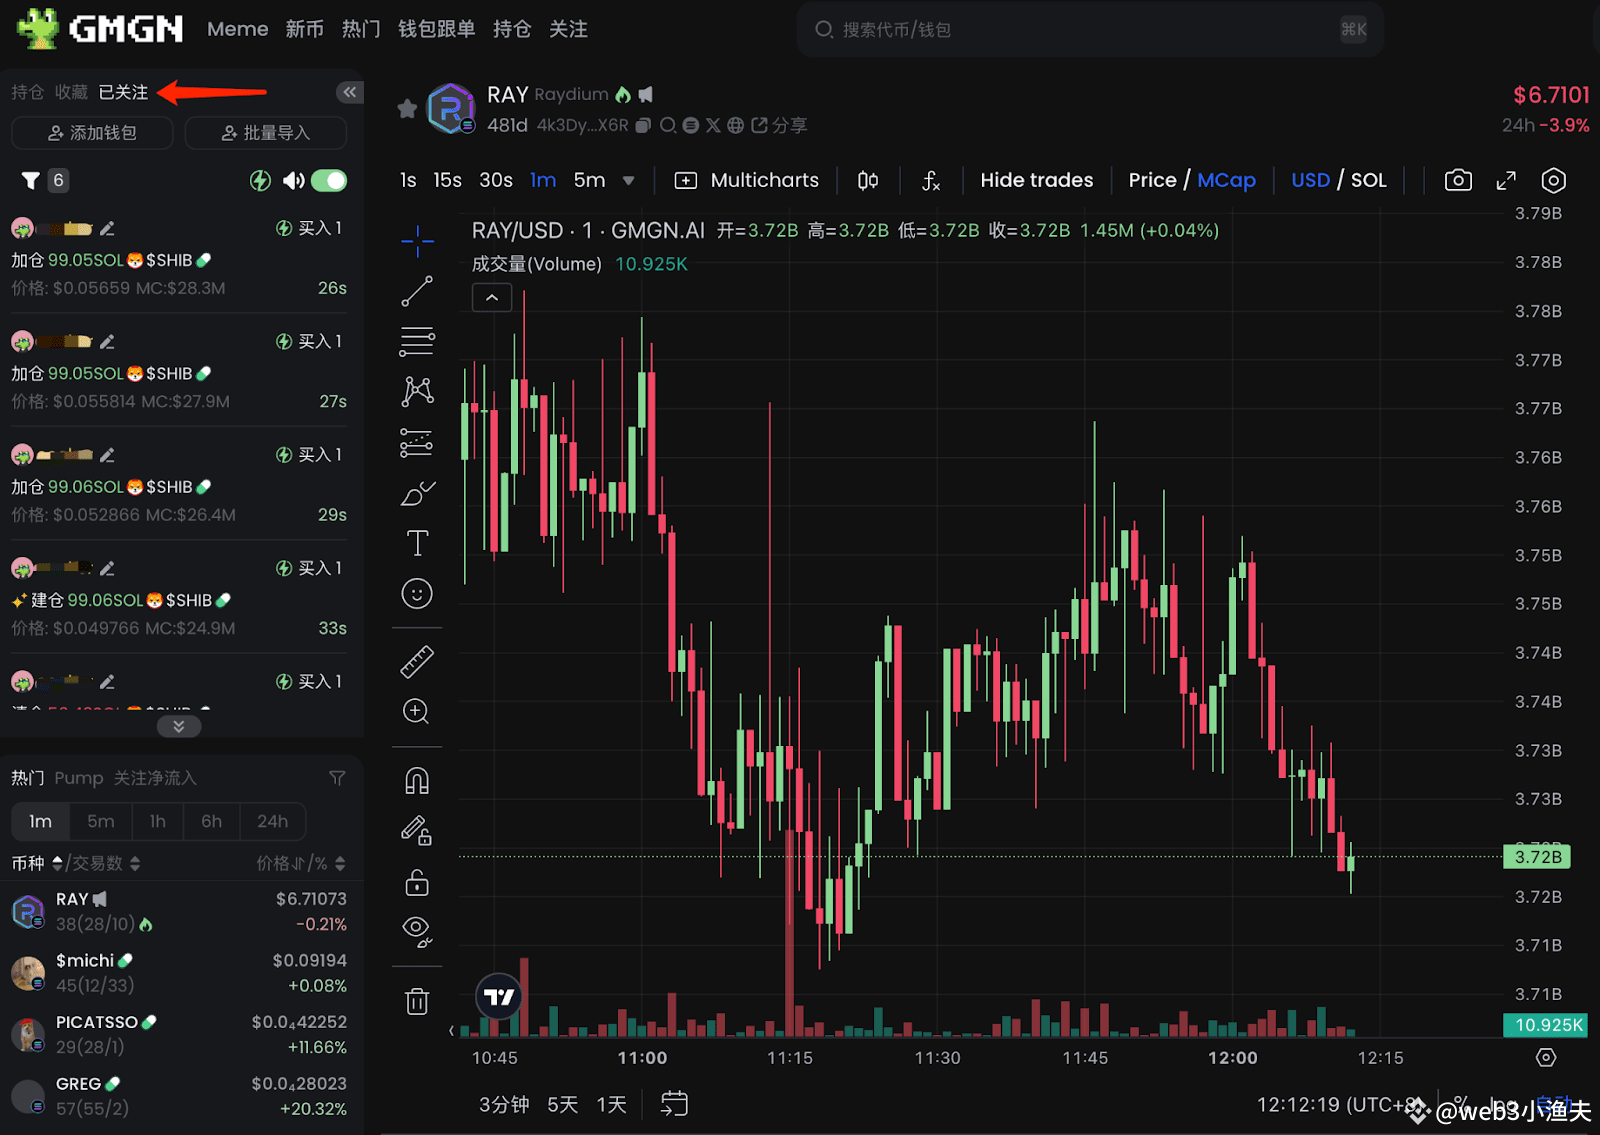Expand the wallet activity list chevron
The height and width of the screenshot is (1135, 1600).
point(178,726)
